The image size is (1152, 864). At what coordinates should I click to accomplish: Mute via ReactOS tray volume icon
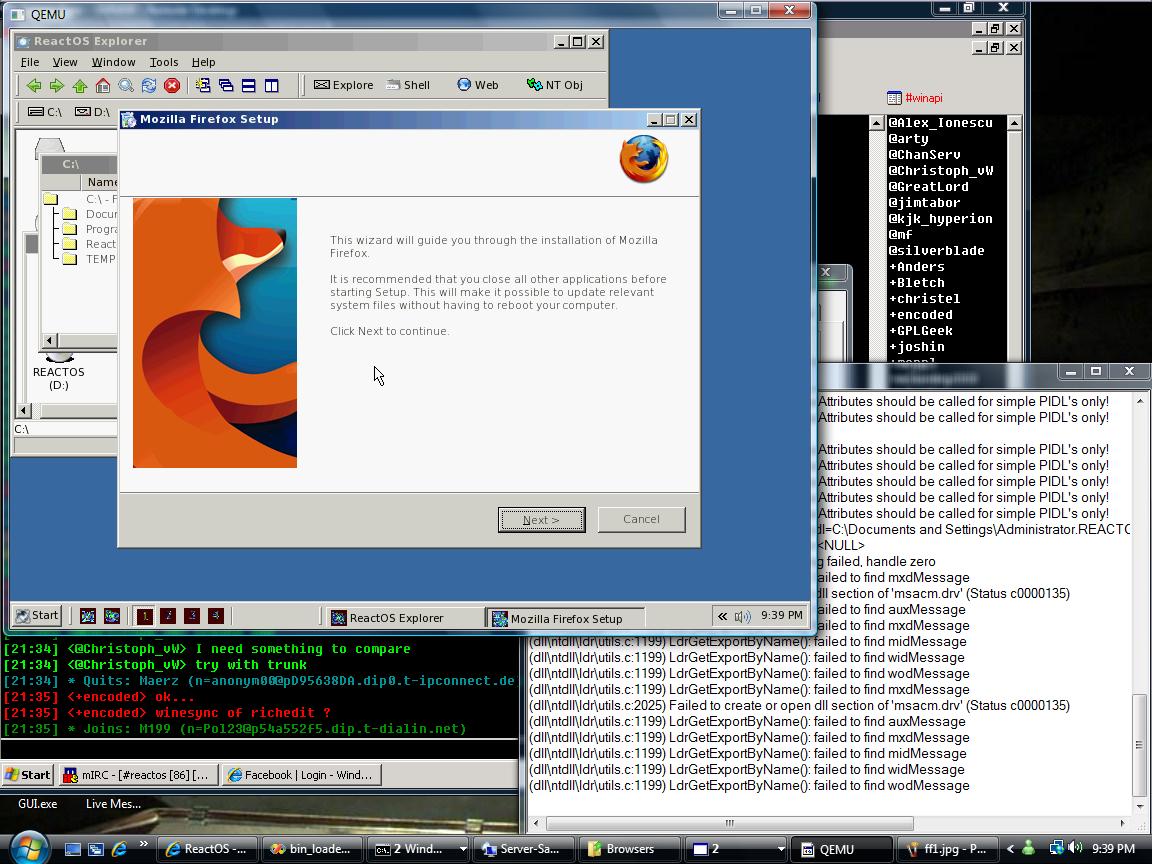point(742,617)
